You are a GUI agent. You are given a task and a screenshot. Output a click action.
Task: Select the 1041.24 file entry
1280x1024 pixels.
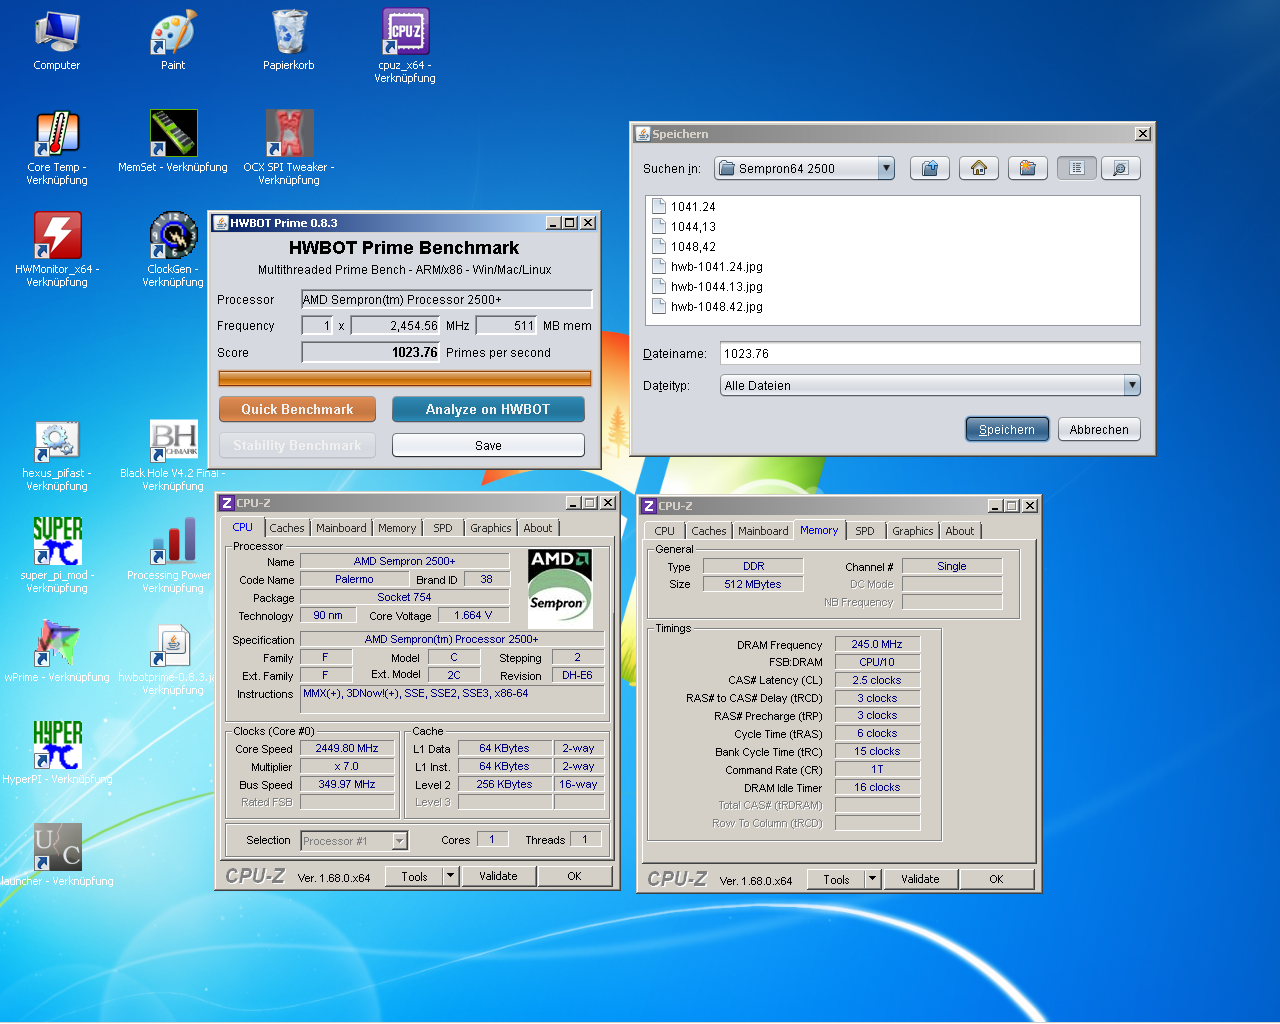(x=684, y=207)
